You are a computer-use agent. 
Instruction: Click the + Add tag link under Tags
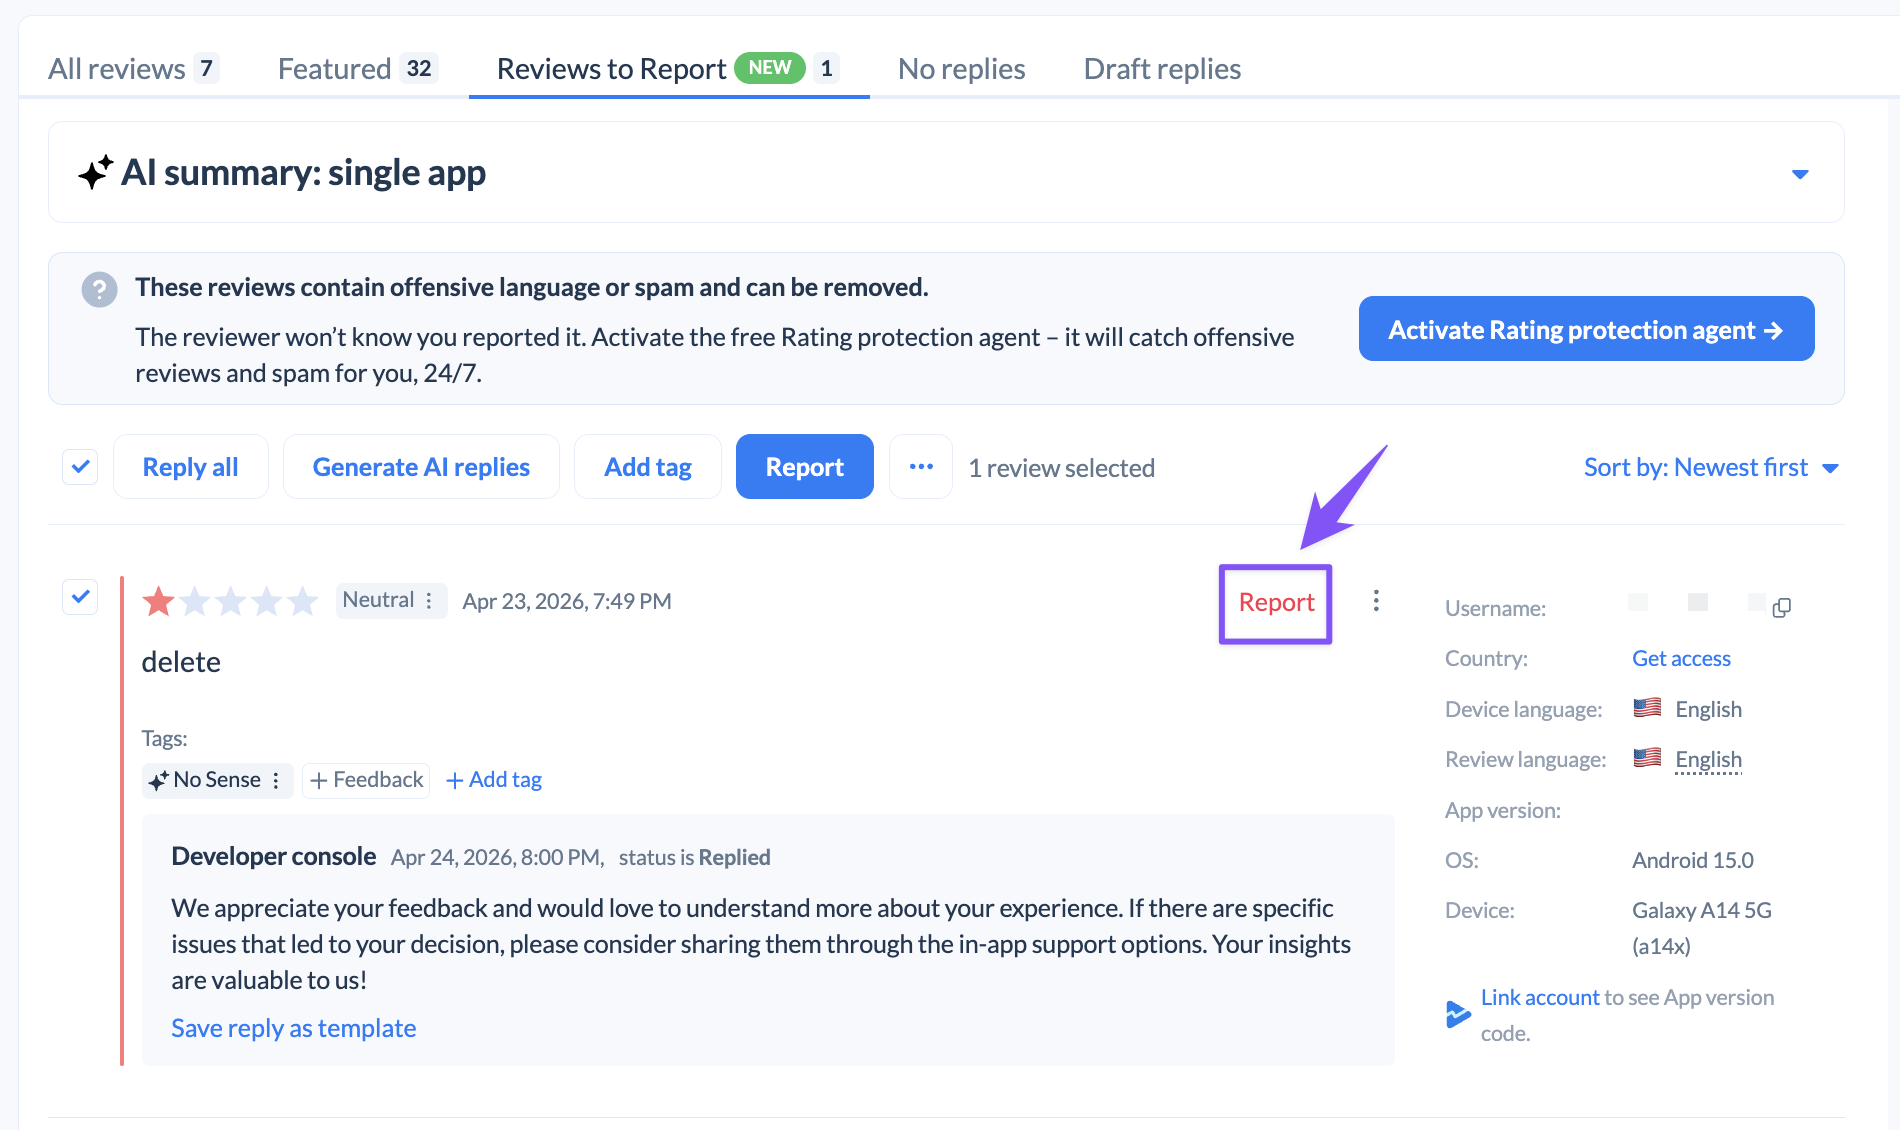(x=494, y=780)
